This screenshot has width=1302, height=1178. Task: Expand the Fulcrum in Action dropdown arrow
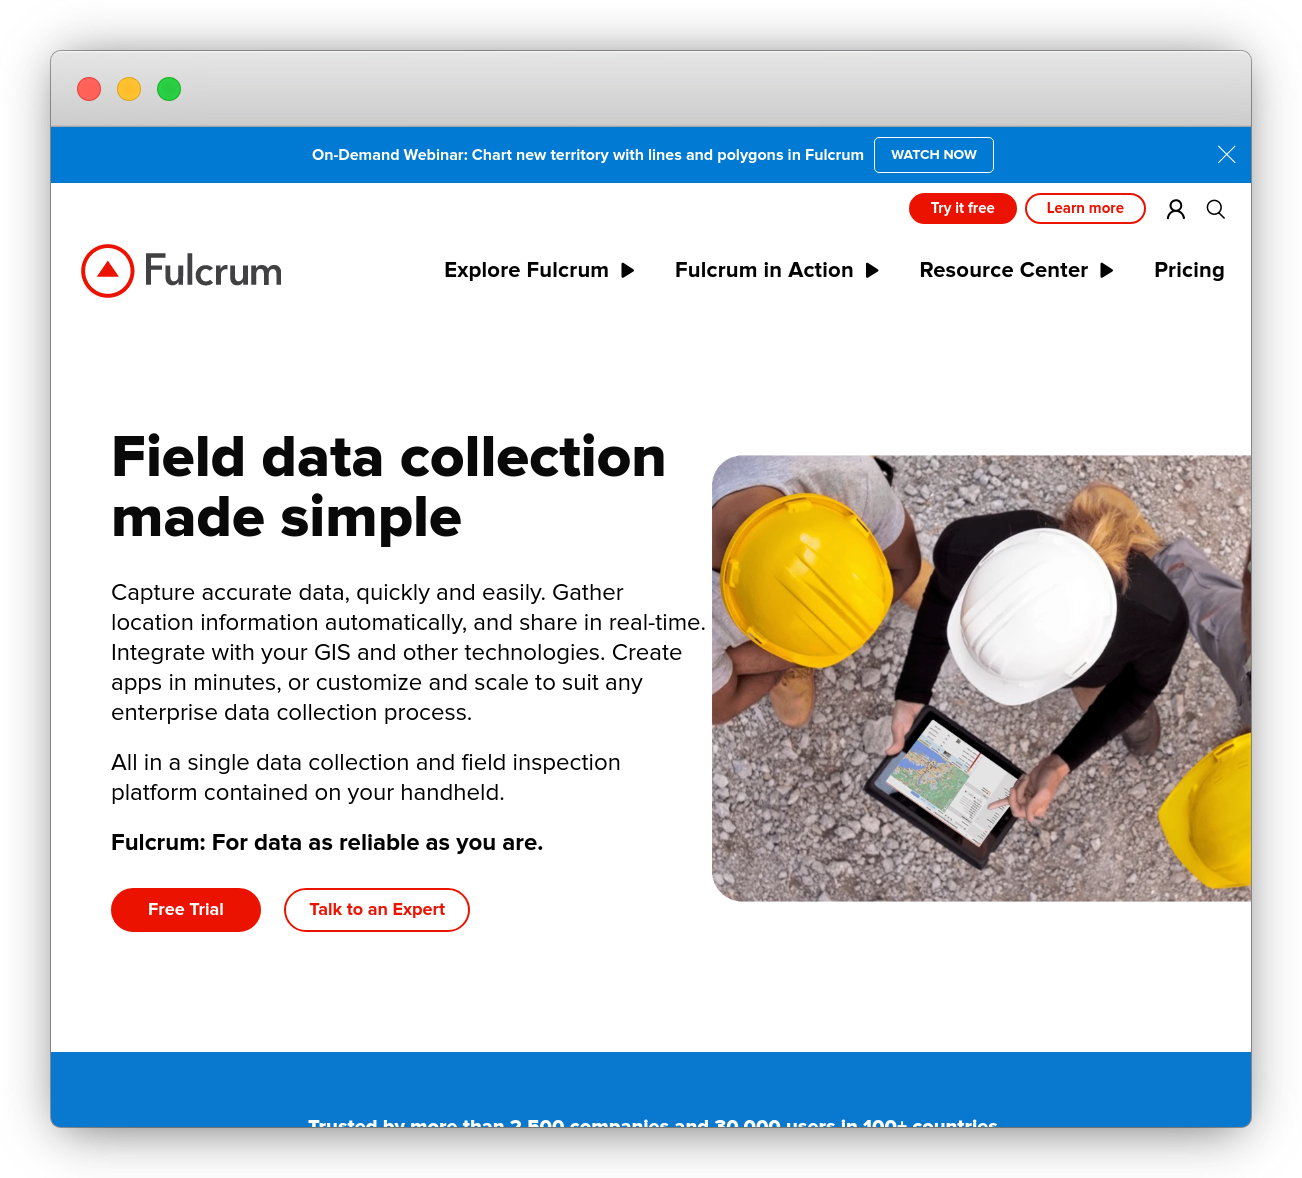tap(871, 270)
